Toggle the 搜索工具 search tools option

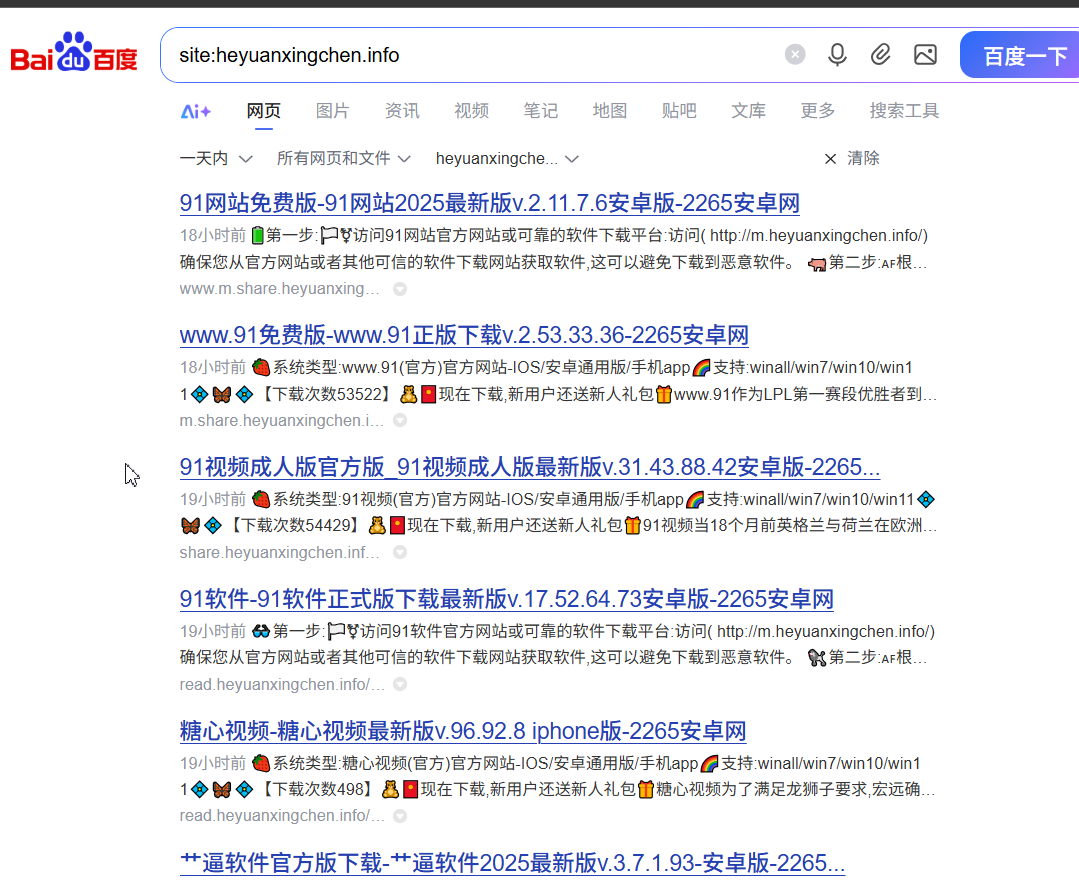[904, 111]
